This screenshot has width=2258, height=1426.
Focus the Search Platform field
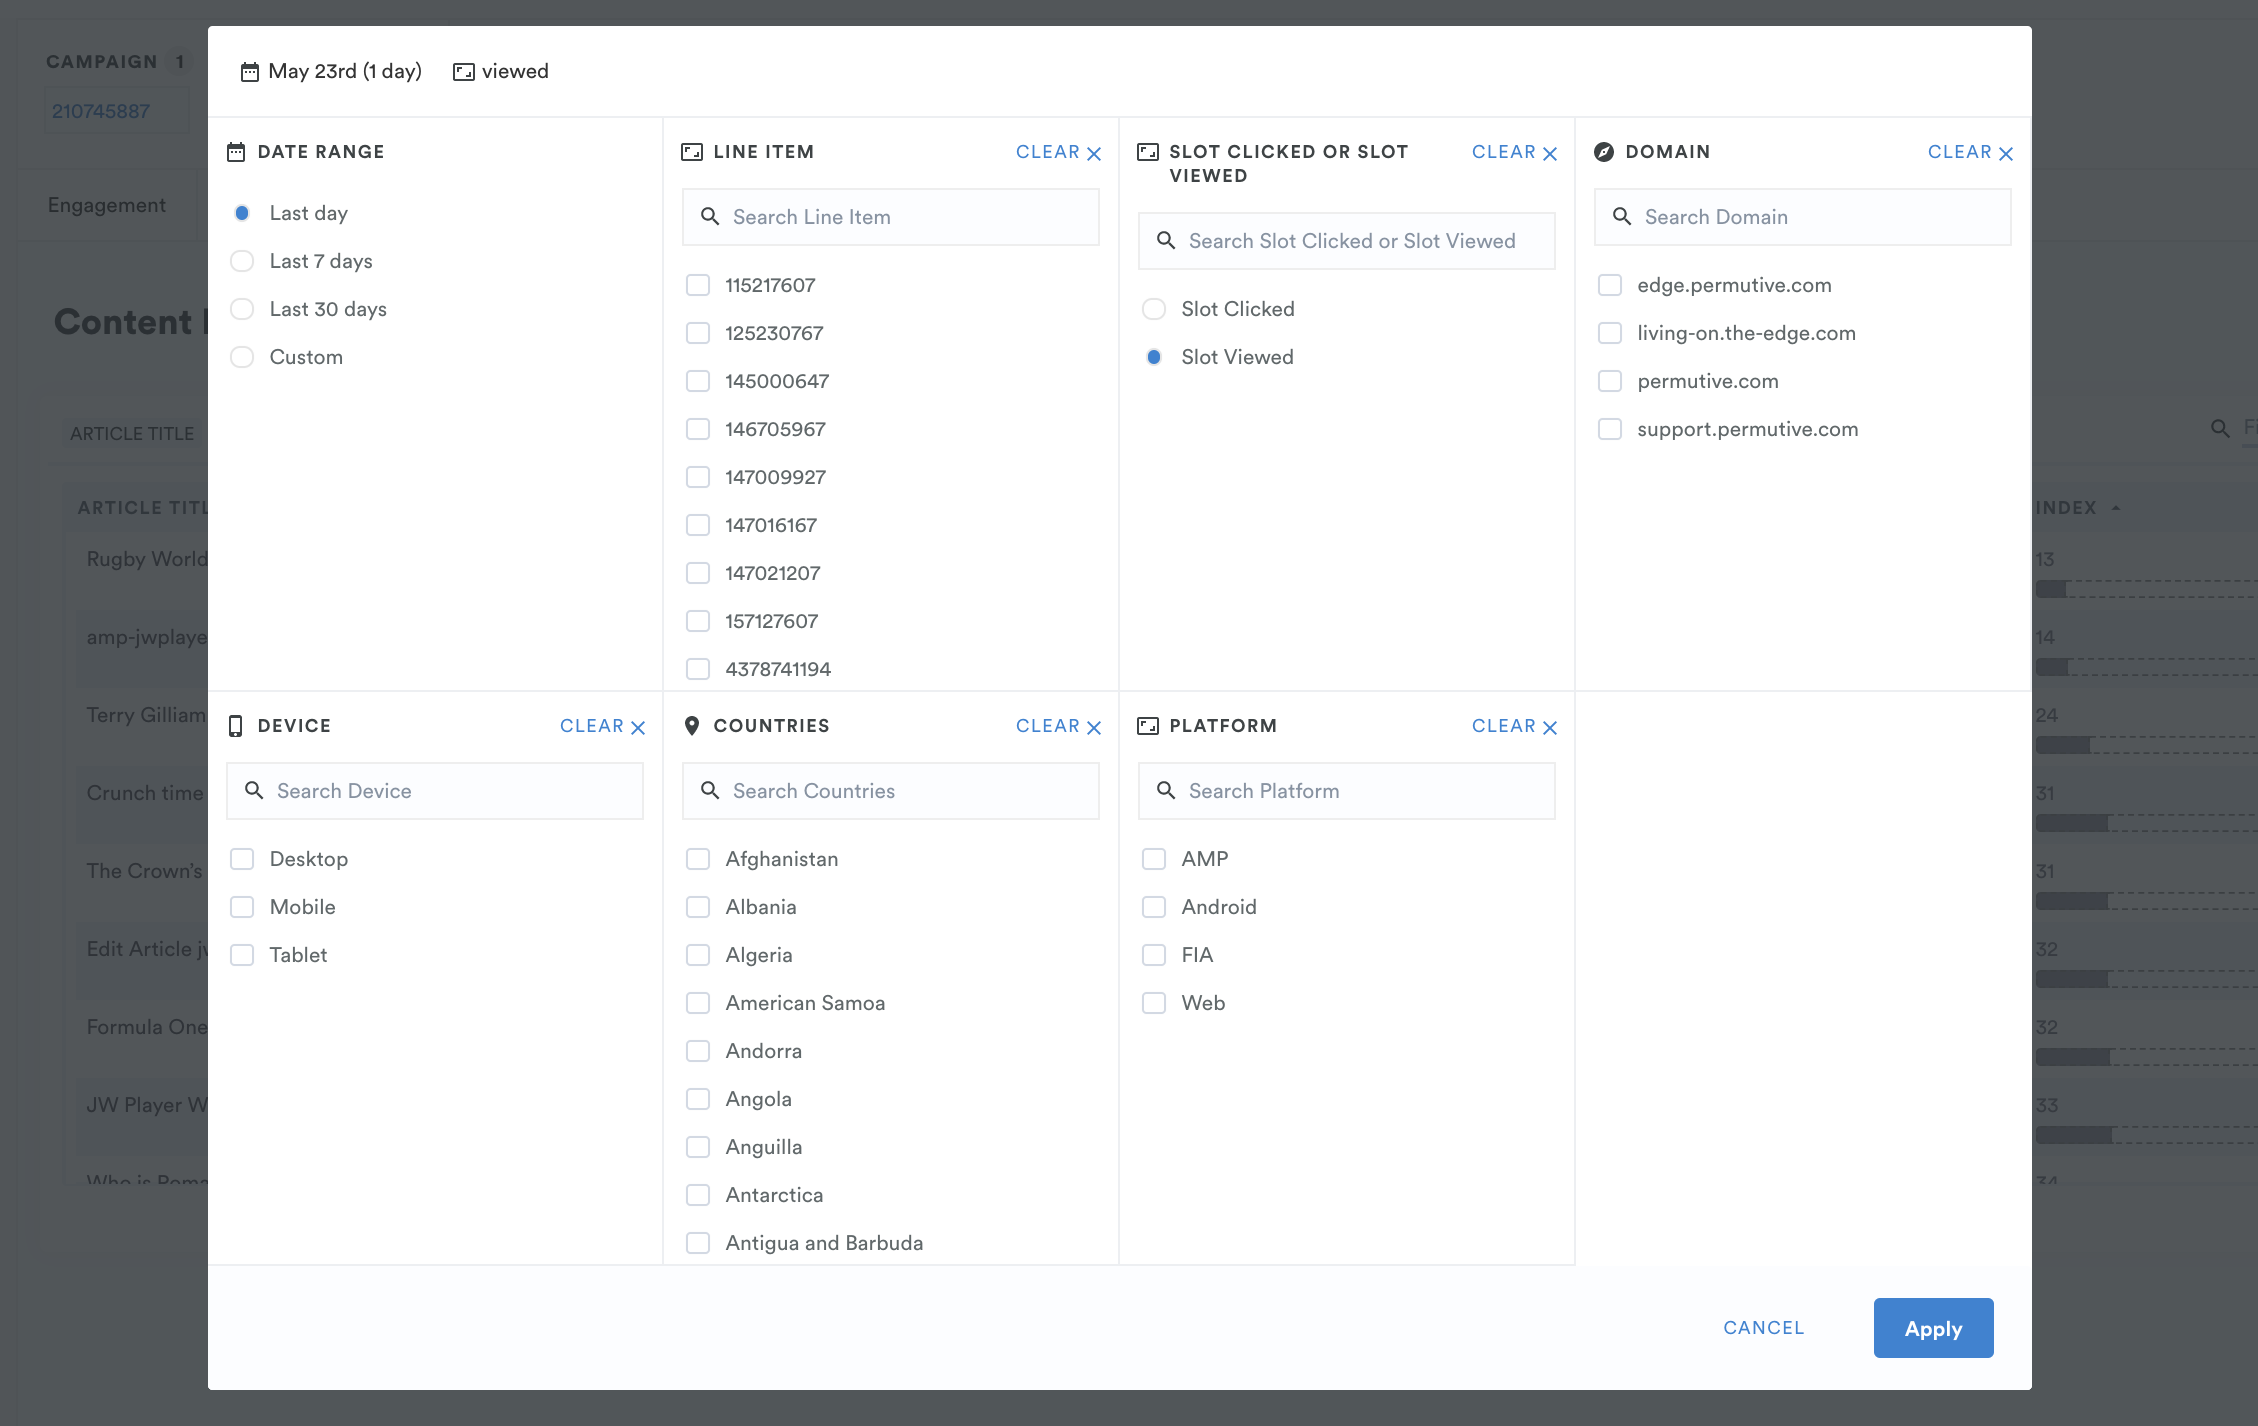pos(1346,791)
